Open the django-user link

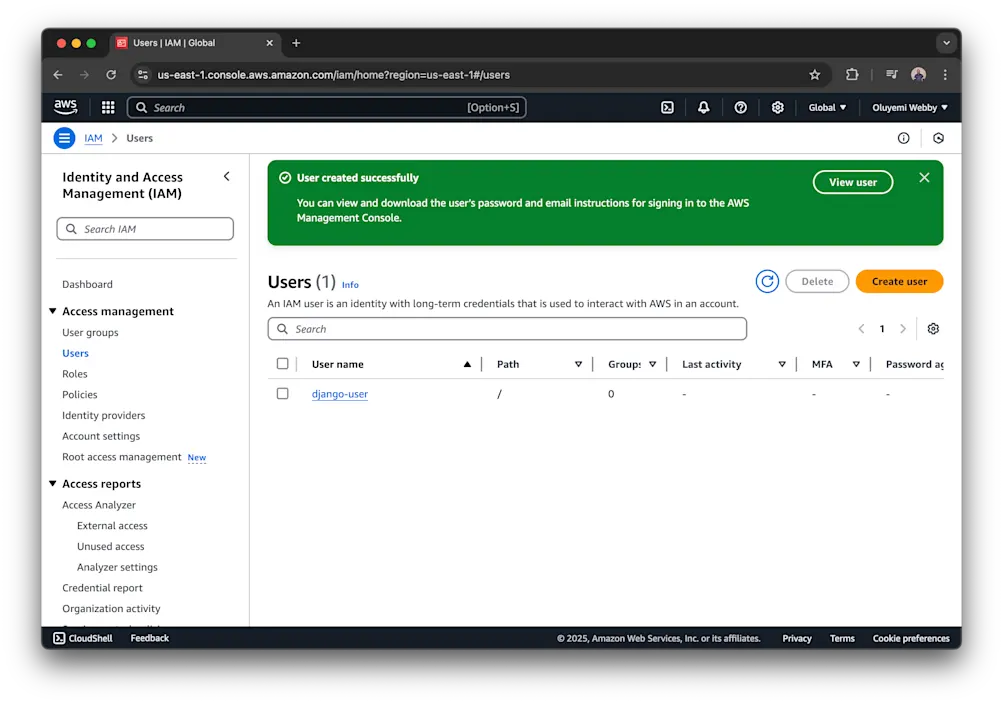click(338, 393)
